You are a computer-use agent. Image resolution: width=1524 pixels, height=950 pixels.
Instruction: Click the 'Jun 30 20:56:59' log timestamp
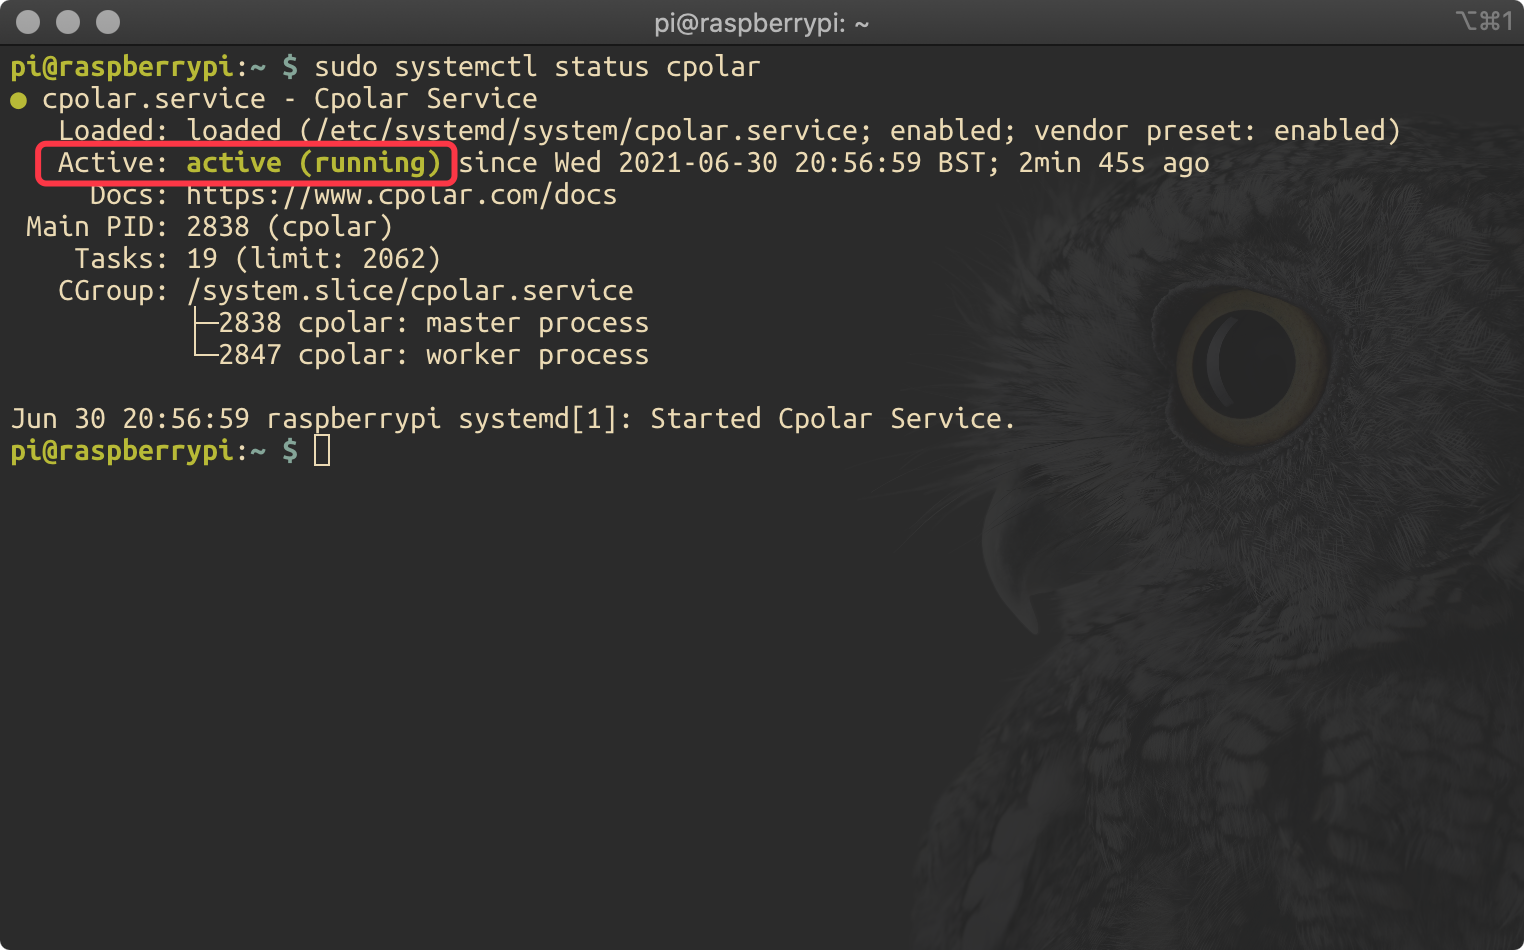click(x=130, y=419)
